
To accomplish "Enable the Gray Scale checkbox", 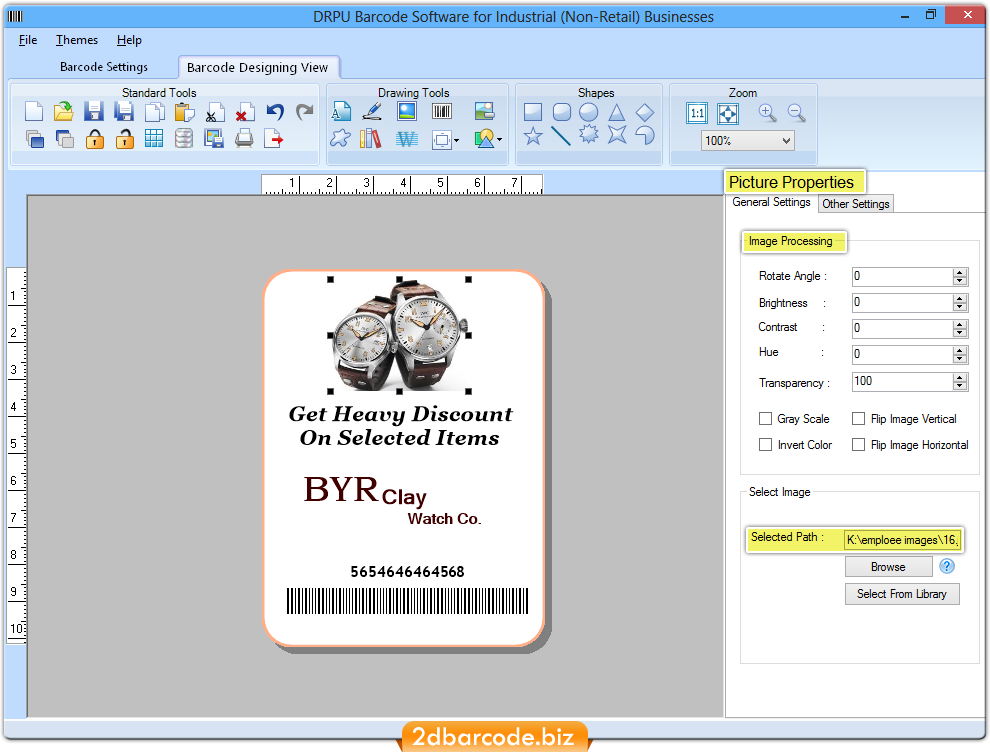I will (765, 419).
